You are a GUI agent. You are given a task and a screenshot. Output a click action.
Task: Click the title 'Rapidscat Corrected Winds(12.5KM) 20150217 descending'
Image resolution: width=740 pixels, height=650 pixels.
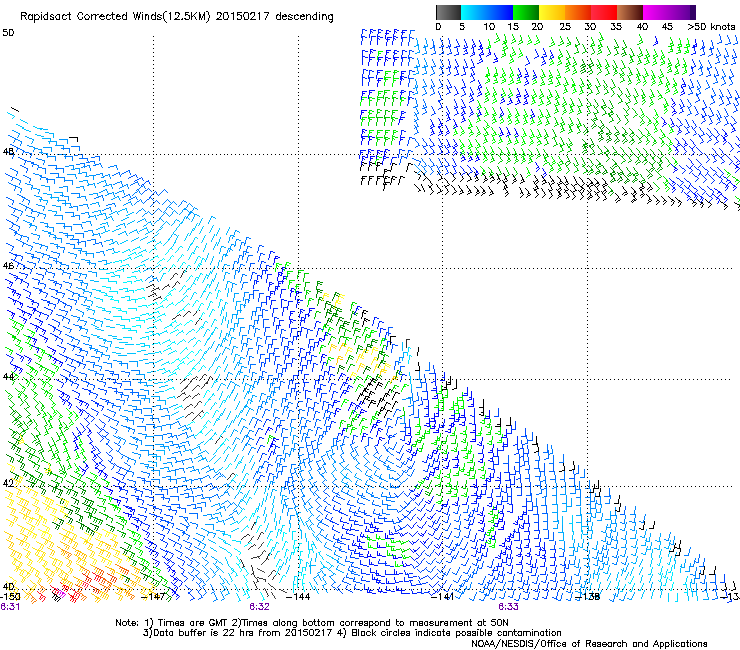point(177,17)
